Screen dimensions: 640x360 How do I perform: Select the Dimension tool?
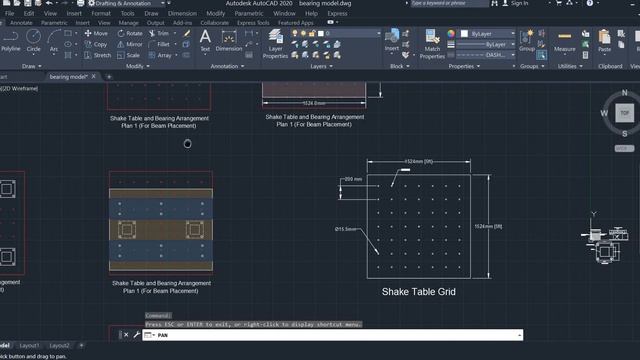pos(229,41)
